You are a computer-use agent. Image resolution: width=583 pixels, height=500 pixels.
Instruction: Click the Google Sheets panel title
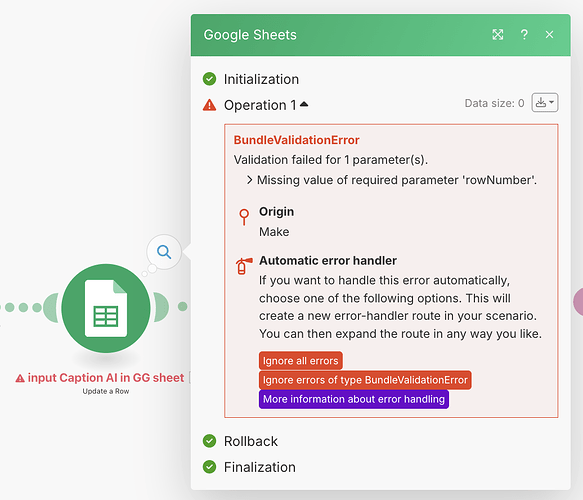pos(250,35)
